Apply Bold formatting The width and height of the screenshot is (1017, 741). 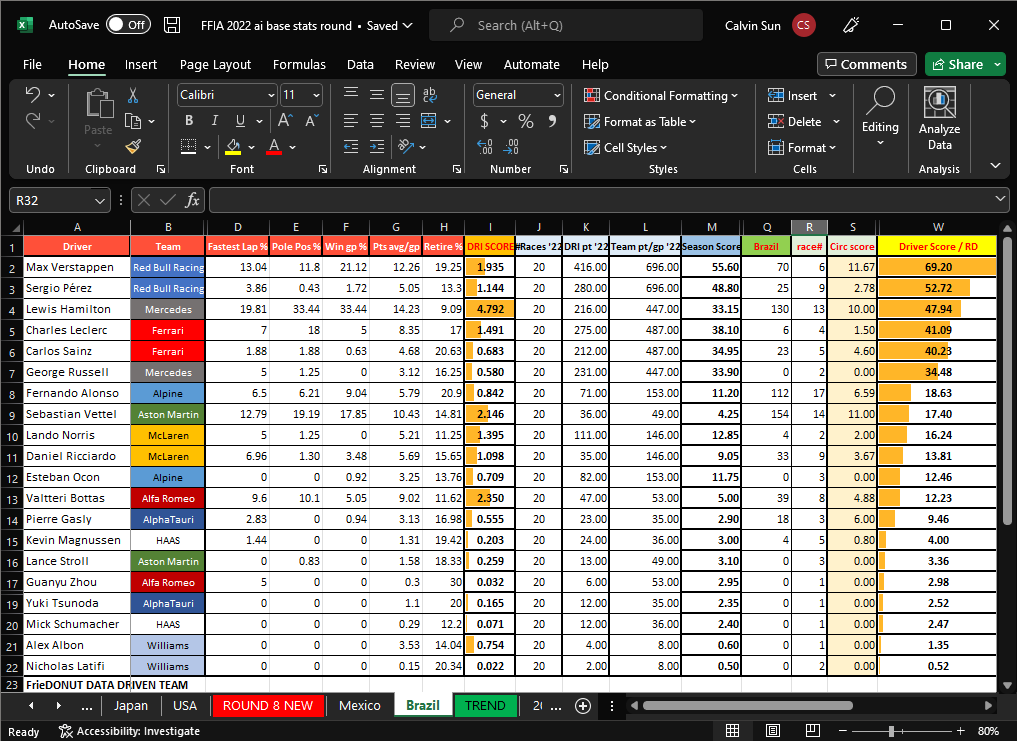tap(189, 121)
